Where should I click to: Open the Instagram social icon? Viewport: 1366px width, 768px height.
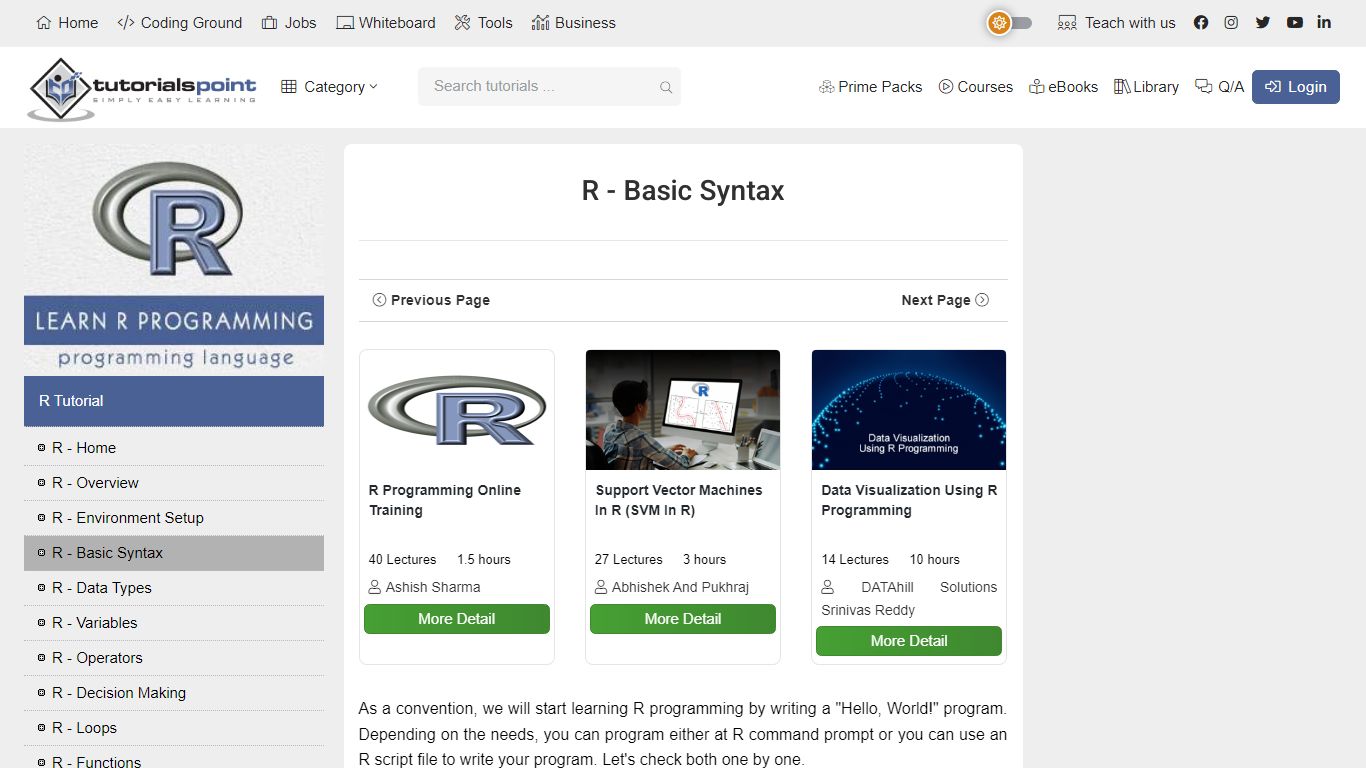[1231, 22]
